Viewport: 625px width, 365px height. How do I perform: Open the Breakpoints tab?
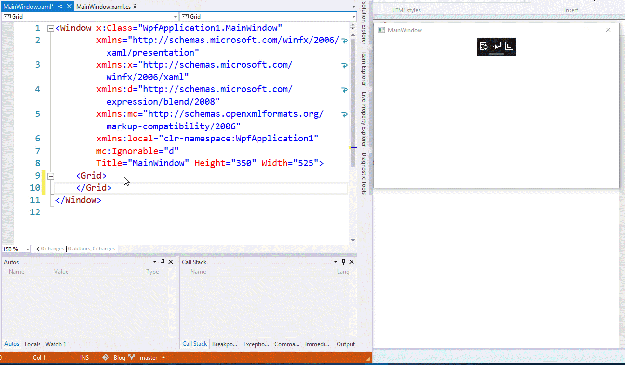(225, 344)
